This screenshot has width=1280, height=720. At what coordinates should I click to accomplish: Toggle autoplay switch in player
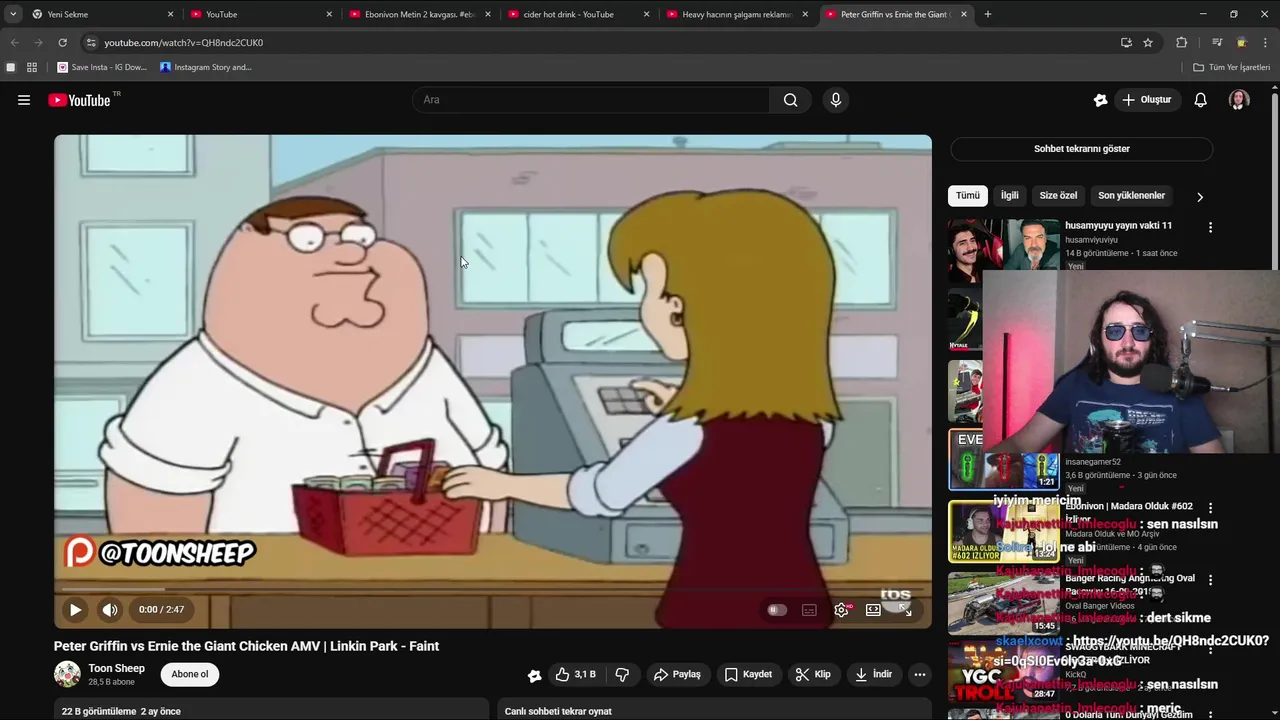pos(777,610)
